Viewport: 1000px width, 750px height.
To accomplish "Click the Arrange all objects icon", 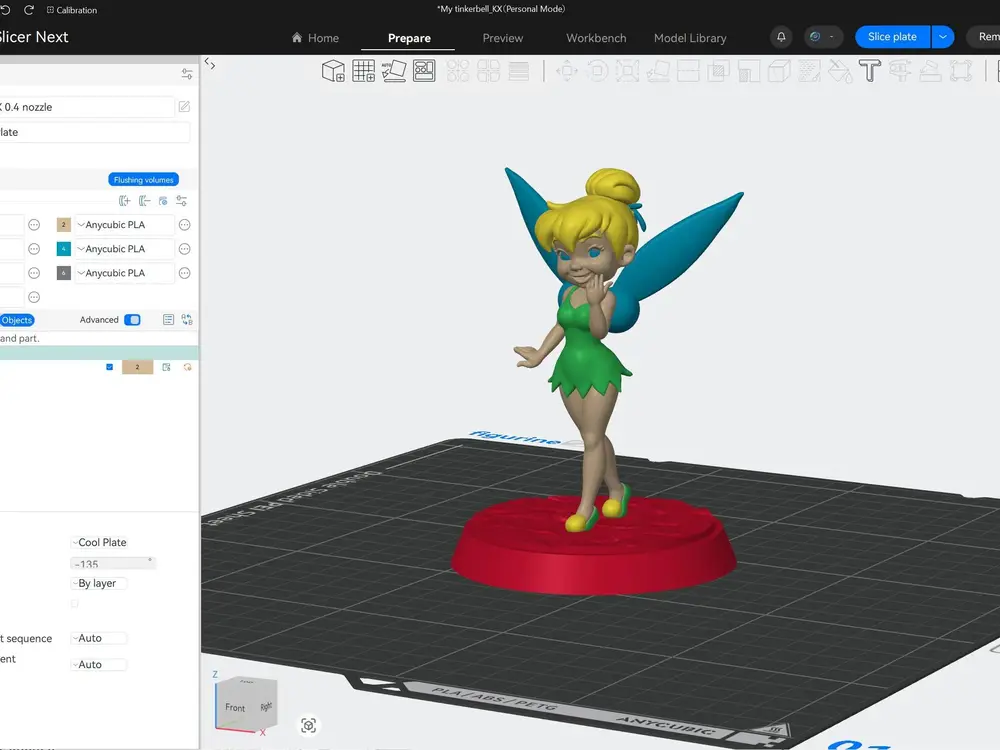I will point(424,71).
